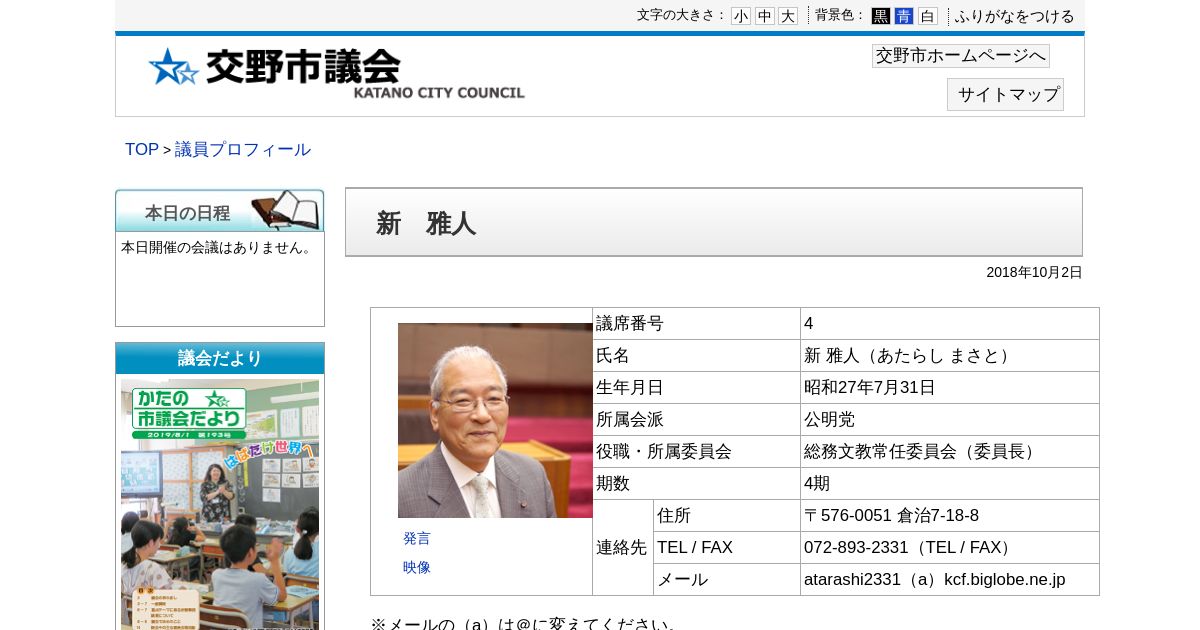This screenshot has width=1200, height=630.
Task: Select term value 4期
Action: 817,484
